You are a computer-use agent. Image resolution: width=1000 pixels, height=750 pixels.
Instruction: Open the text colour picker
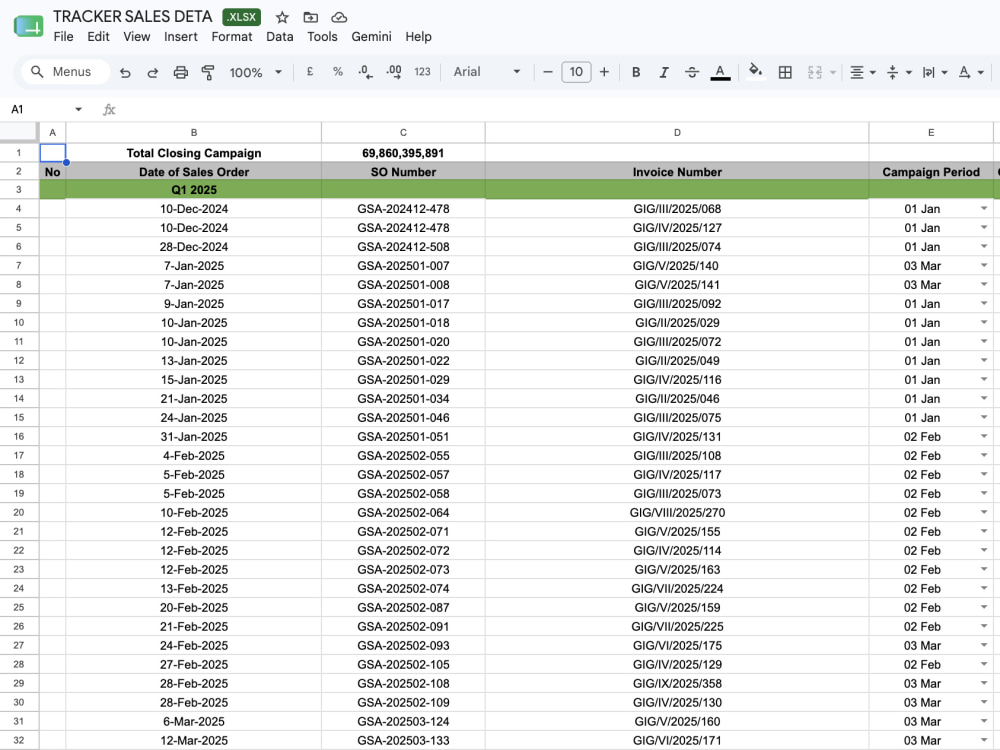tap(720, 72)
